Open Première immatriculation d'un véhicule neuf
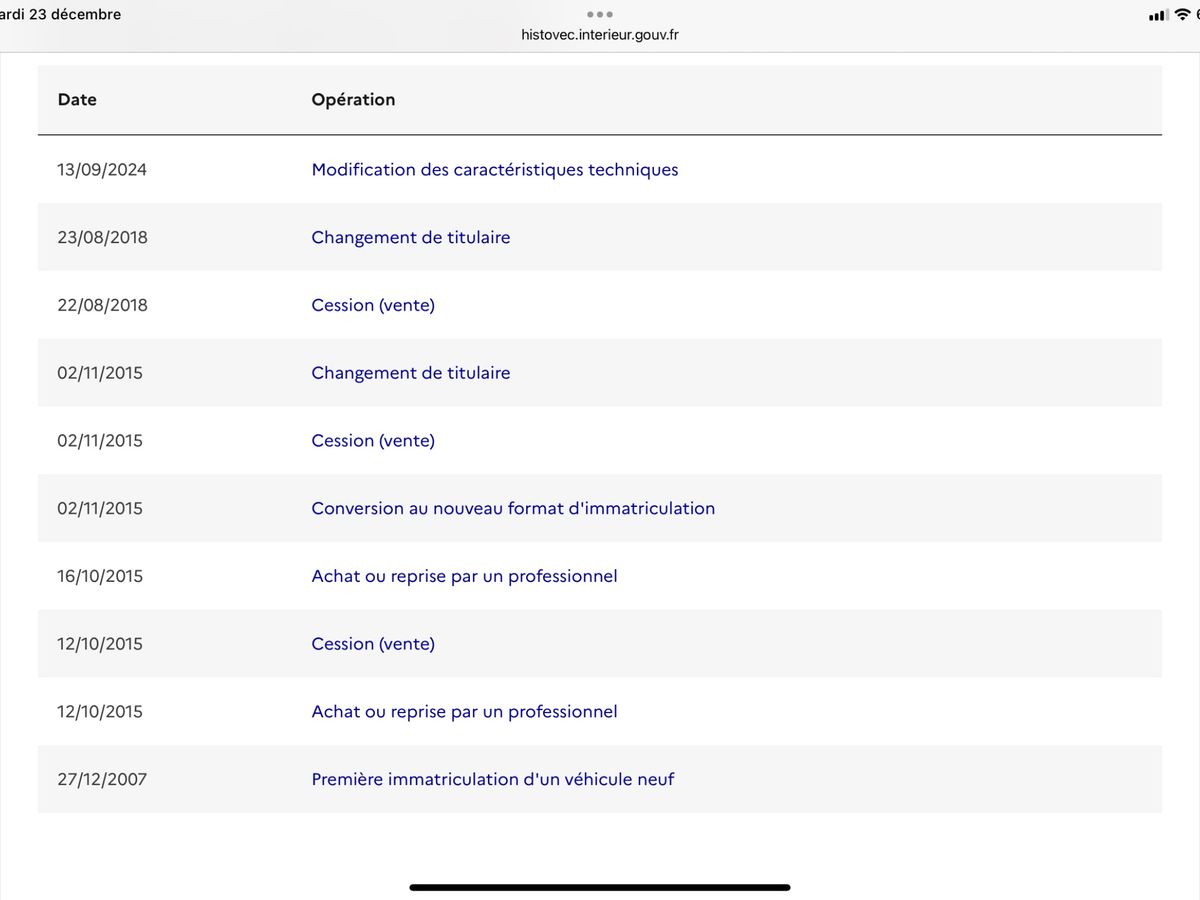Screen dimensions: 1200x900 [493, 779]
